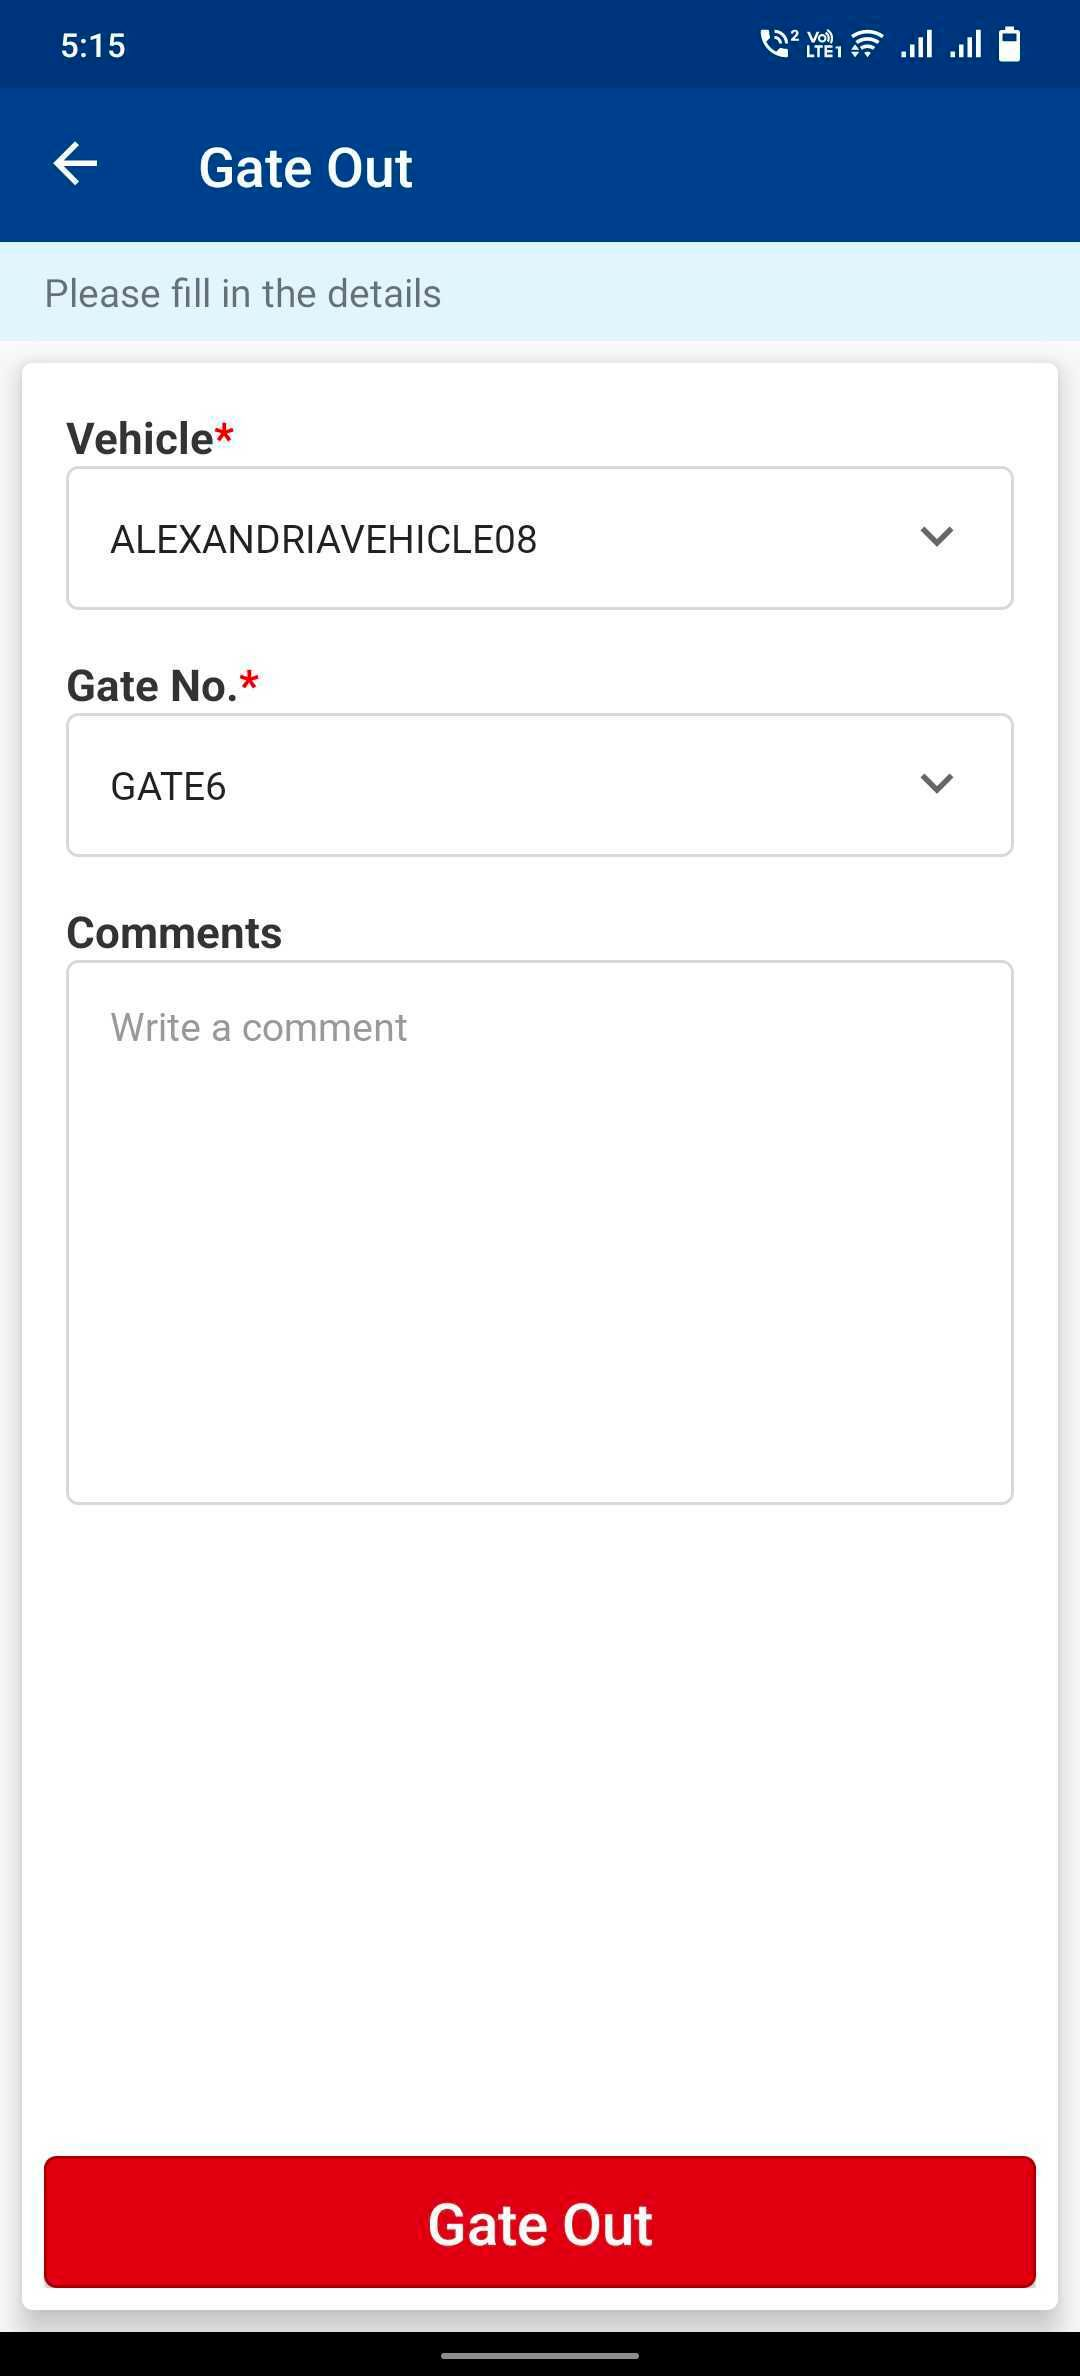
Task: Tap the Vehicle field label
Action: (141, 438)
